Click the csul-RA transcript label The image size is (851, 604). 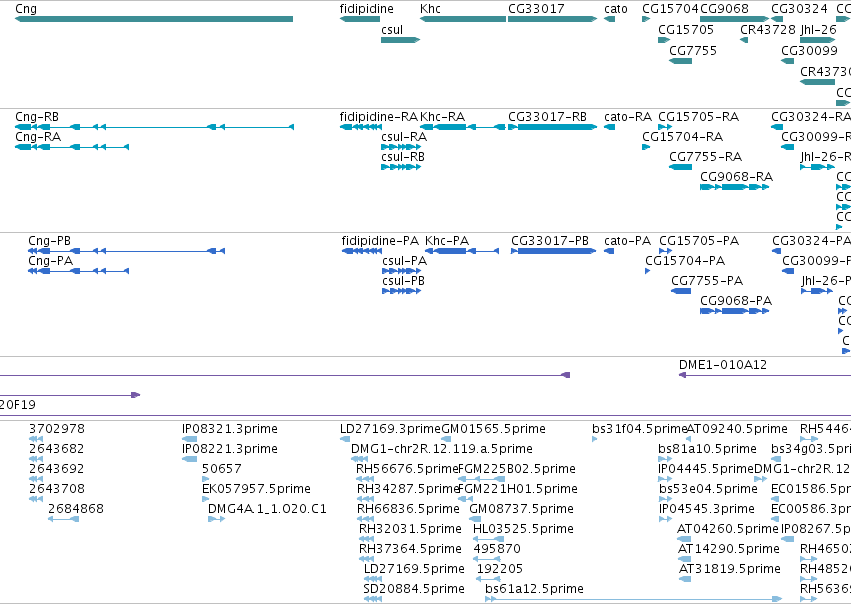point(404,137)
